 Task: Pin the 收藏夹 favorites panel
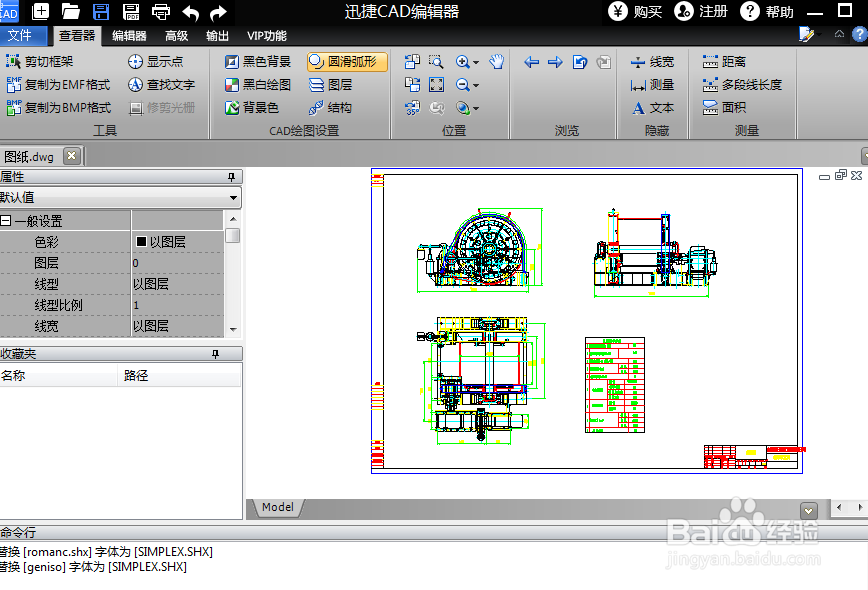click(215, 354)
